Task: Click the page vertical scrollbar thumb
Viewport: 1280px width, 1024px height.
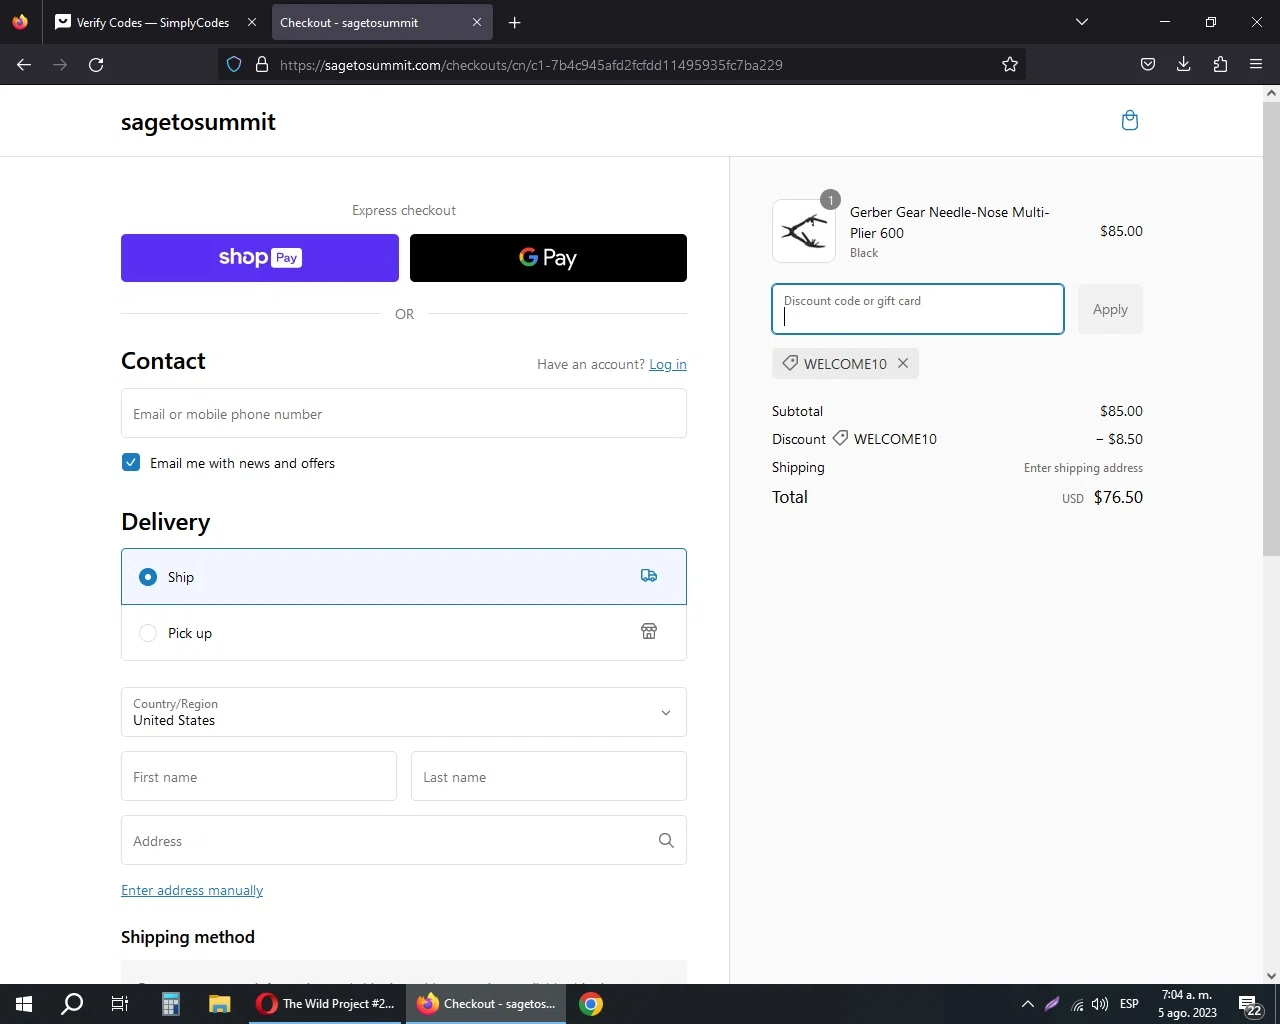Action: click(x=1271, y=328)
